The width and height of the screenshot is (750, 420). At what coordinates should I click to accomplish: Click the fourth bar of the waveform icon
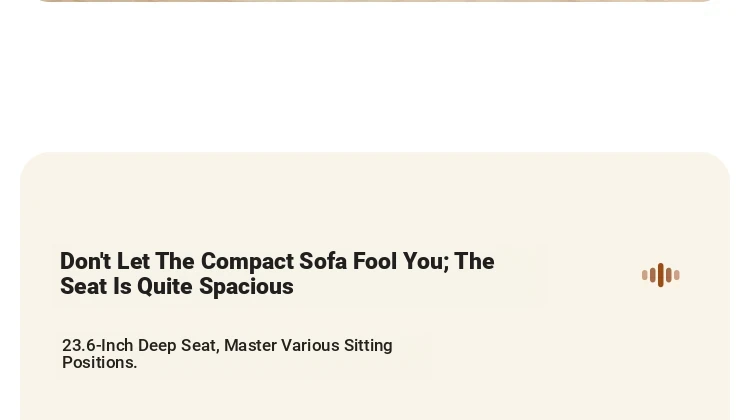pos(669,275)
